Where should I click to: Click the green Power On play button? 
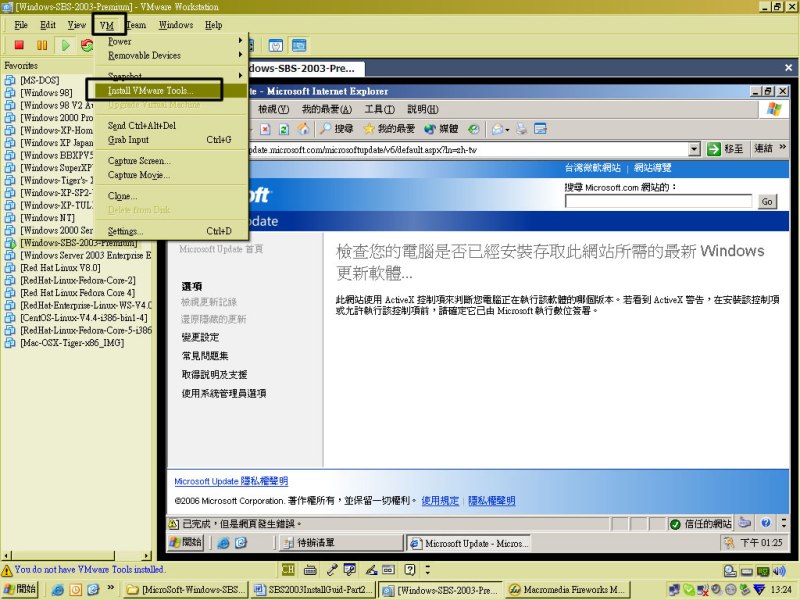tap(65, 45)
